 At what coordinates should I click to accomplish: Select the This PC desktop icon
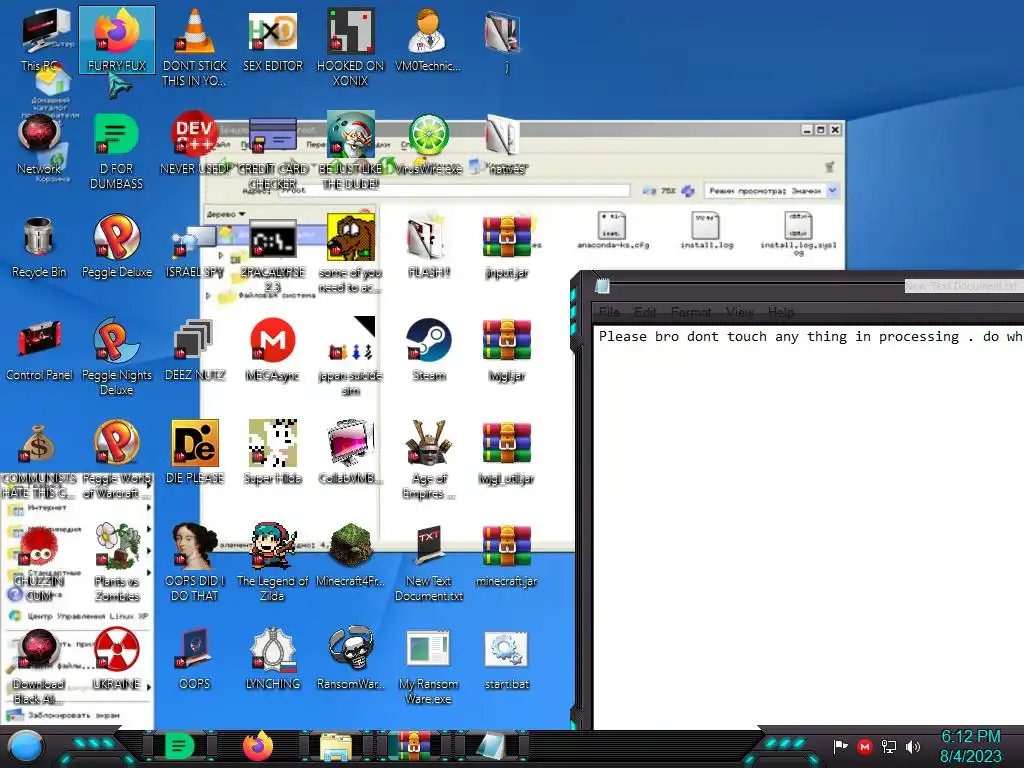click(39, 40)
